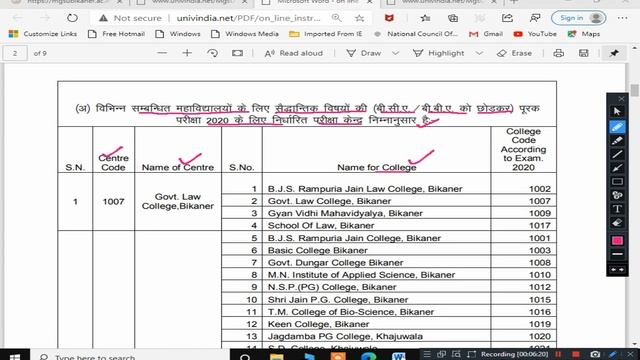Save the PDF document
The width and height of the screenshot is (640, 360).
tap(584, 53)
